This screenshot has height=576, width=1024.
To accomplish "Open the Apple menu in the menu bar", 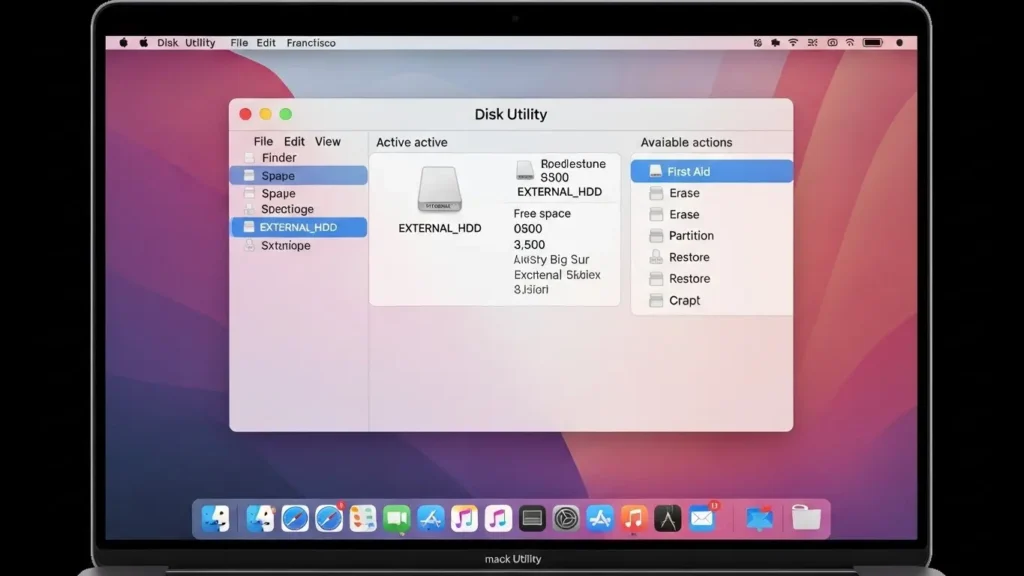I will (123, 43).
